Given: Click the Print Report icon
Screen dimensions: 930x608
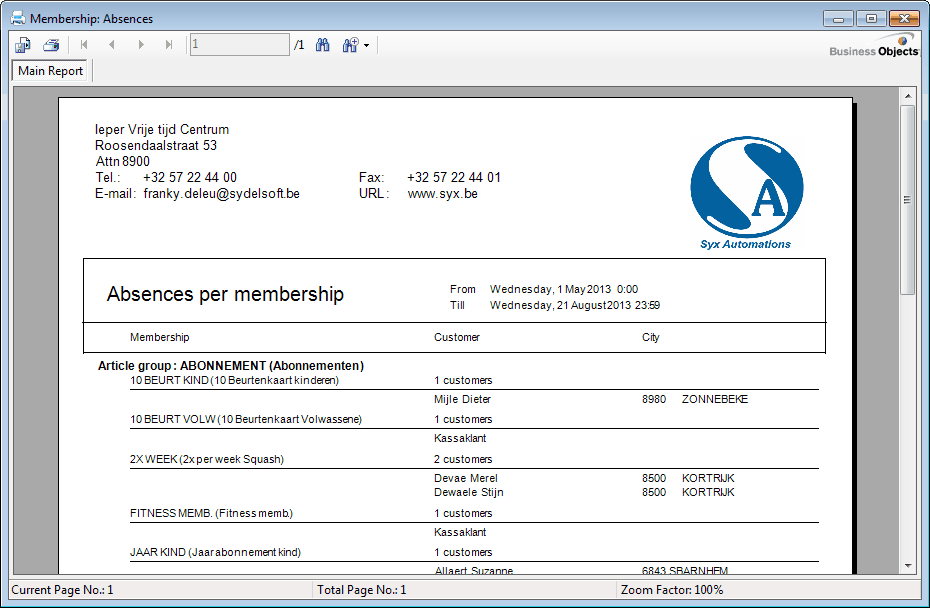Looking at the screenshot, I should [51, 45].
